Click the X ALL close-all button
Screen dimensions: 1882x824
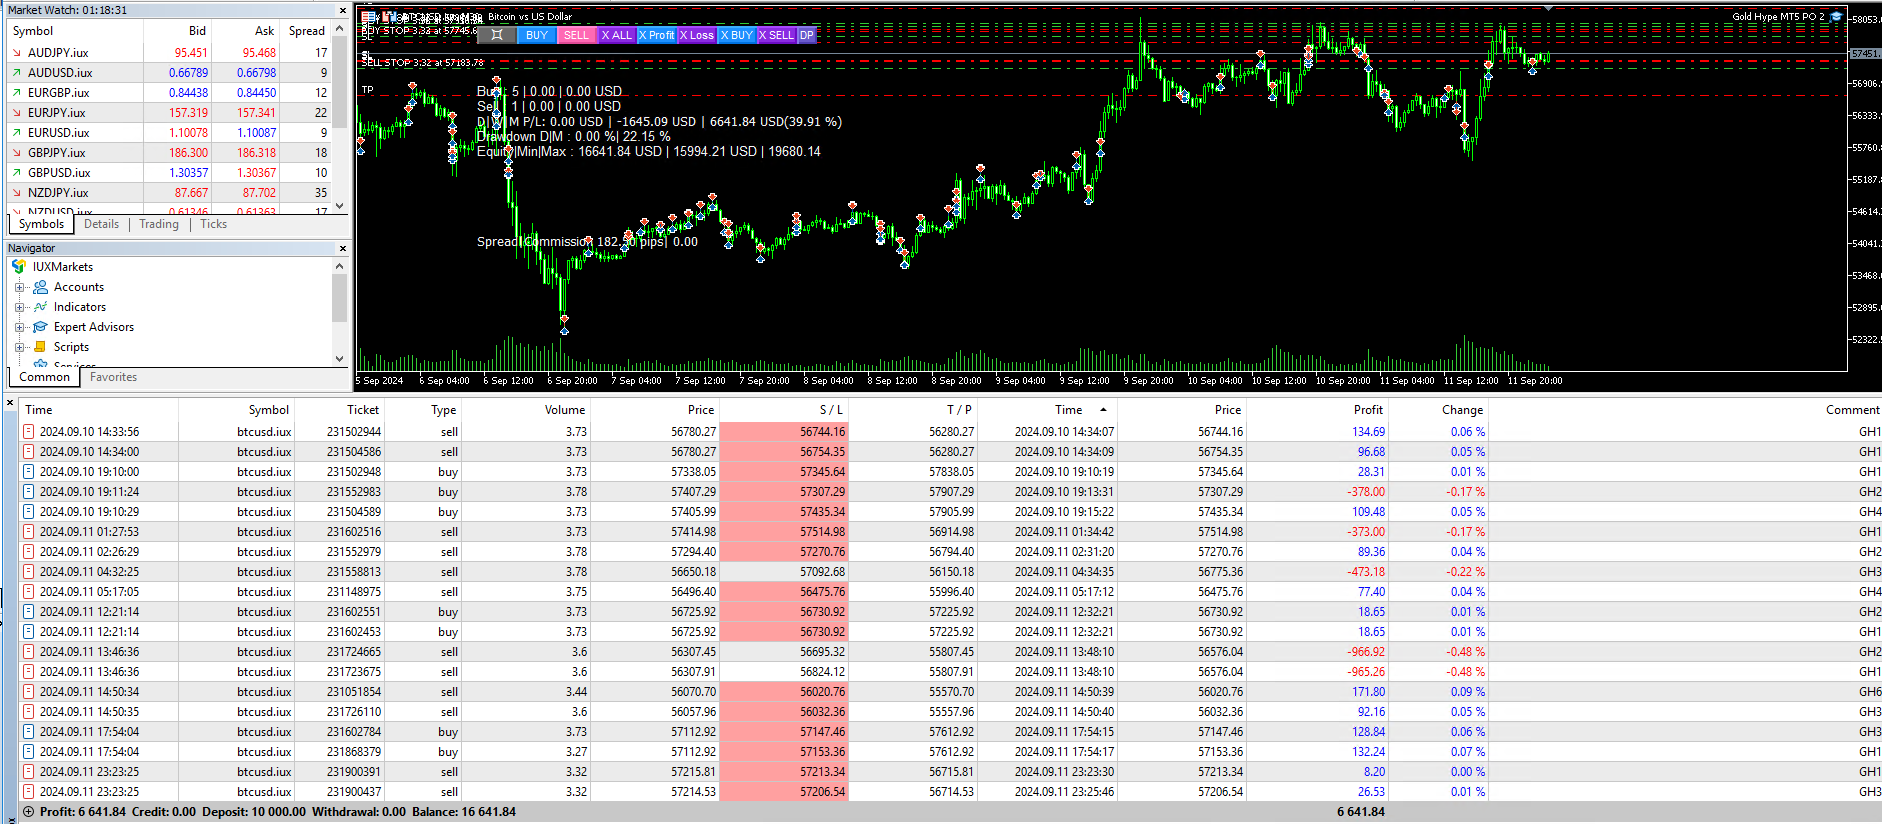pyautogui.click(x=617, y=35)
